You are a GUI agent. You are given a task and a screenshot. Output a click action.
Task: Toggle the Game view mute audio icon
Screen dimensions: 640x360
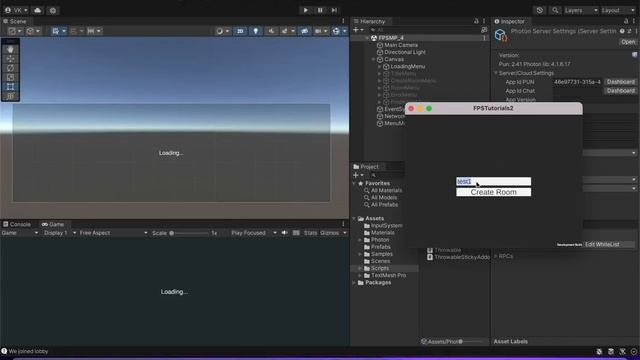(x=284, y=233)
